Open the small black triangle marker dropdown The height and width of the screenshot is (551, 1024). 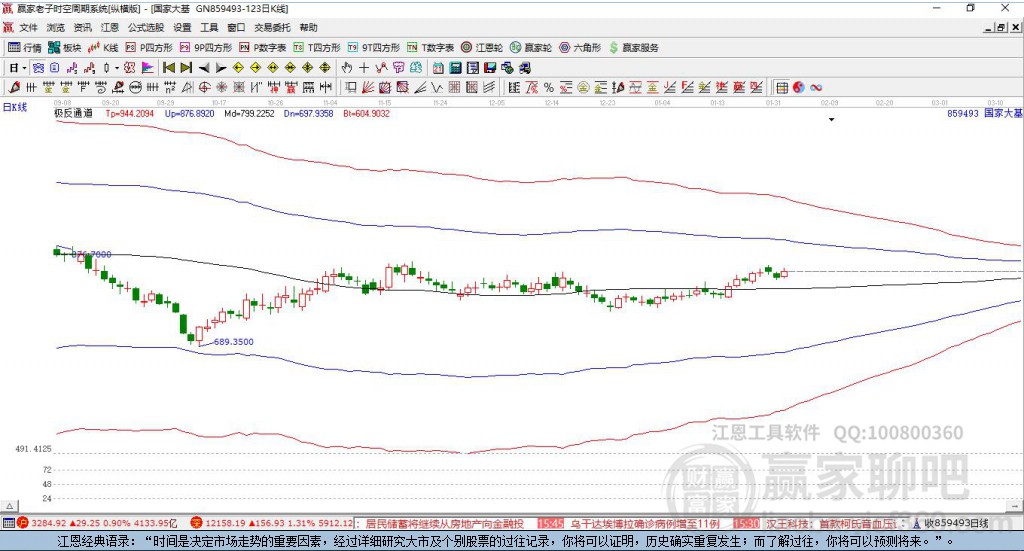coord(831,119)
